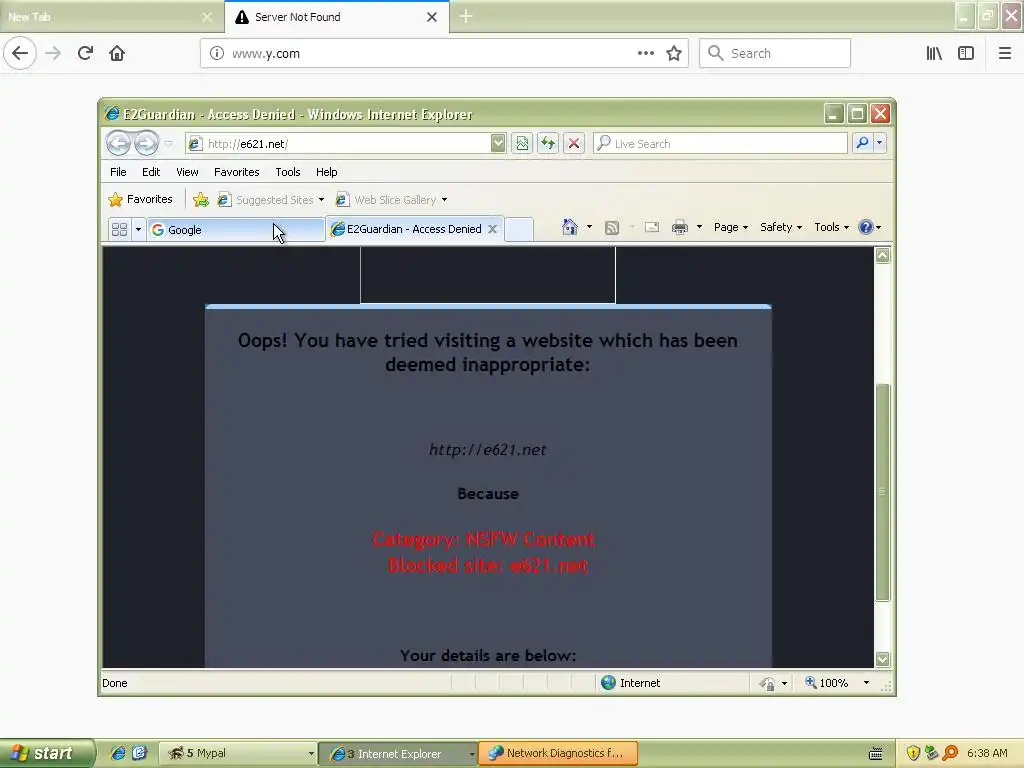Open recent pages dropdown arrow

[x=168, y=143]
